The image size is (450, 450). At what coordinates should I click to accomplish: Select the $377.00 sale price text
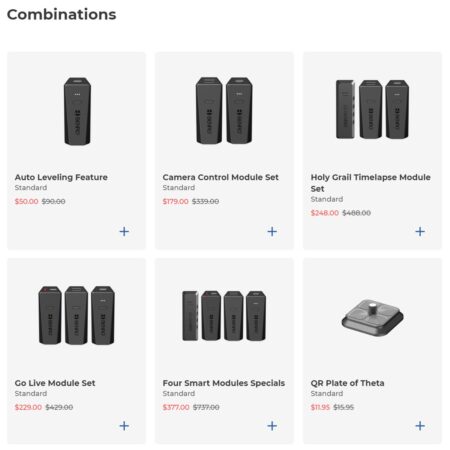[x=176, y=407]
